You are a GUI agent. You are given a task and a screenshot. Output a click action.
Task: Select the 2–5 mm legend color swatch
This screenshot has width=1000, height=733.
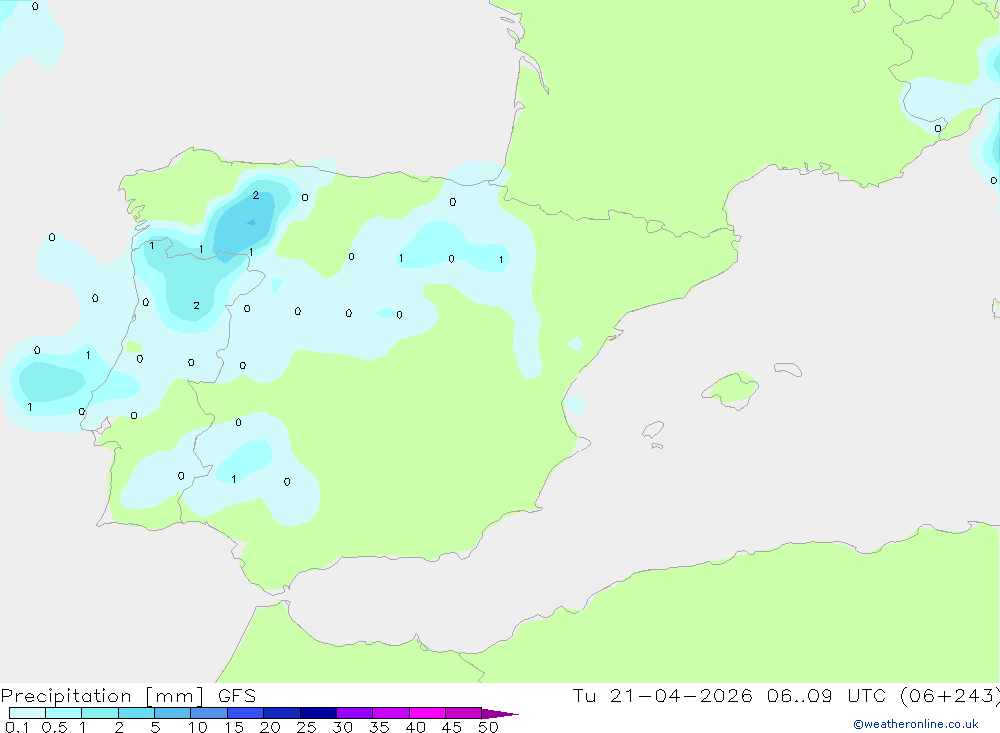(136, 713)
